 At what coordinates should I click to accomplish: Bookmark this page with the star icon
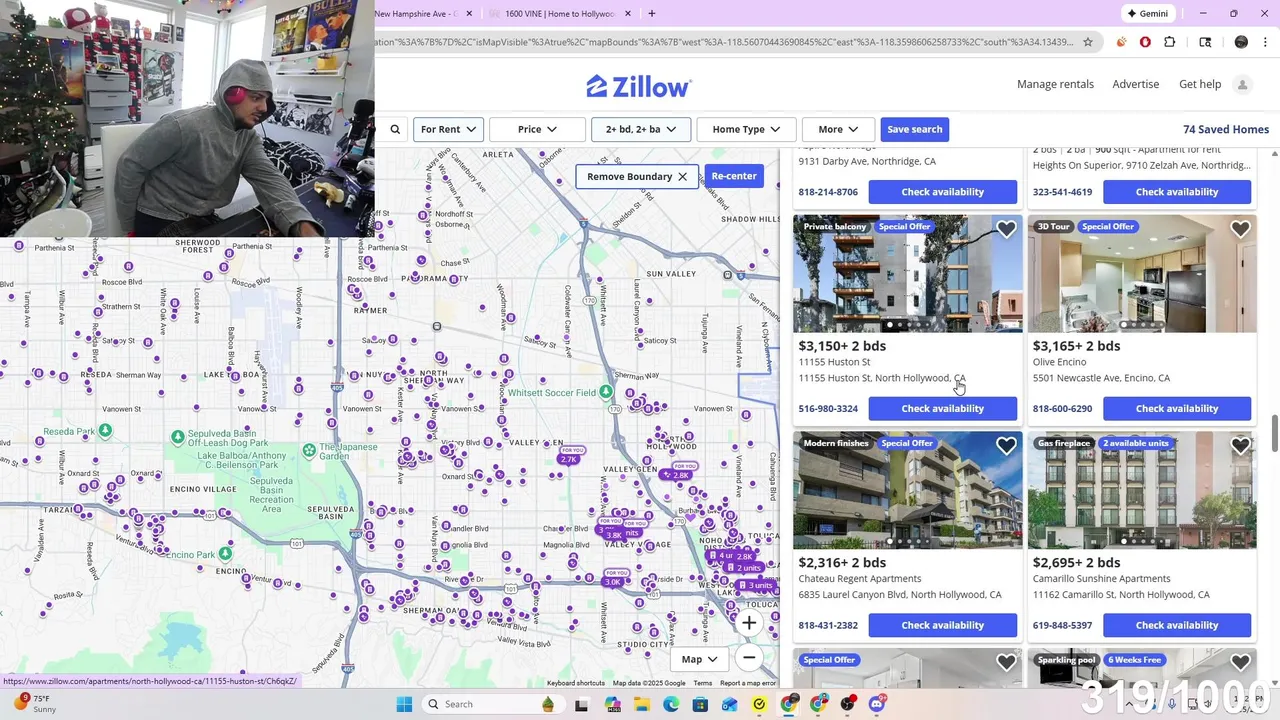pos(1088,42)
